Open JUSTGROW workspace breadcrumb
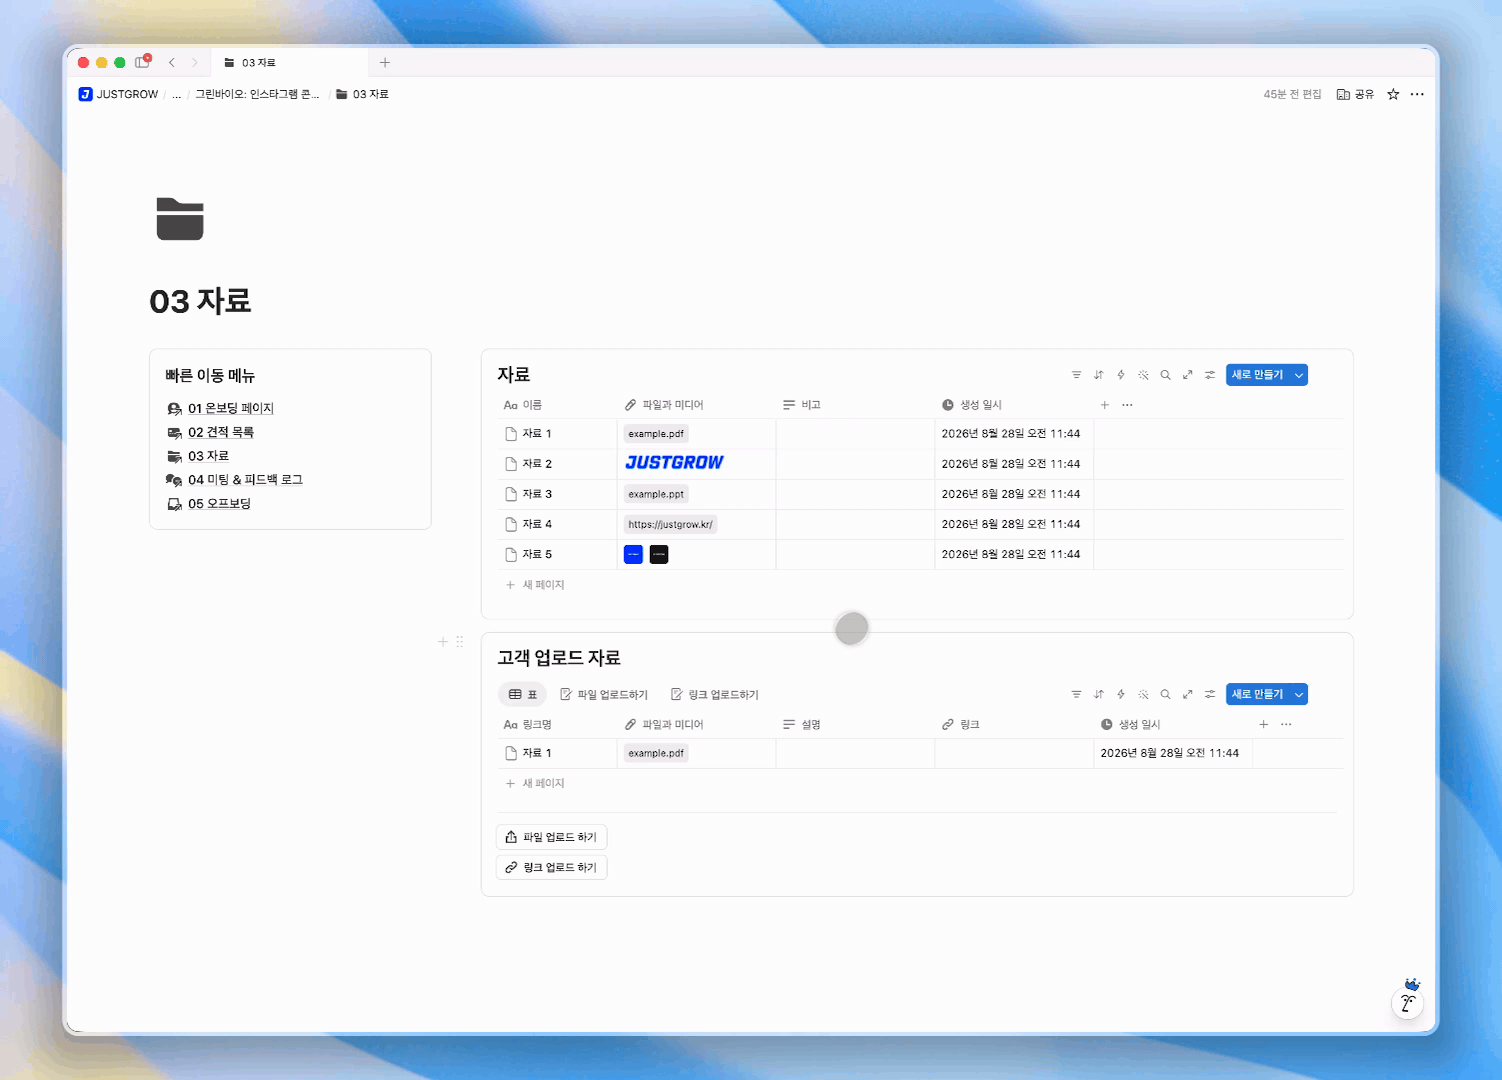Screen dimensions: 1502x1080 click(119, 94)
